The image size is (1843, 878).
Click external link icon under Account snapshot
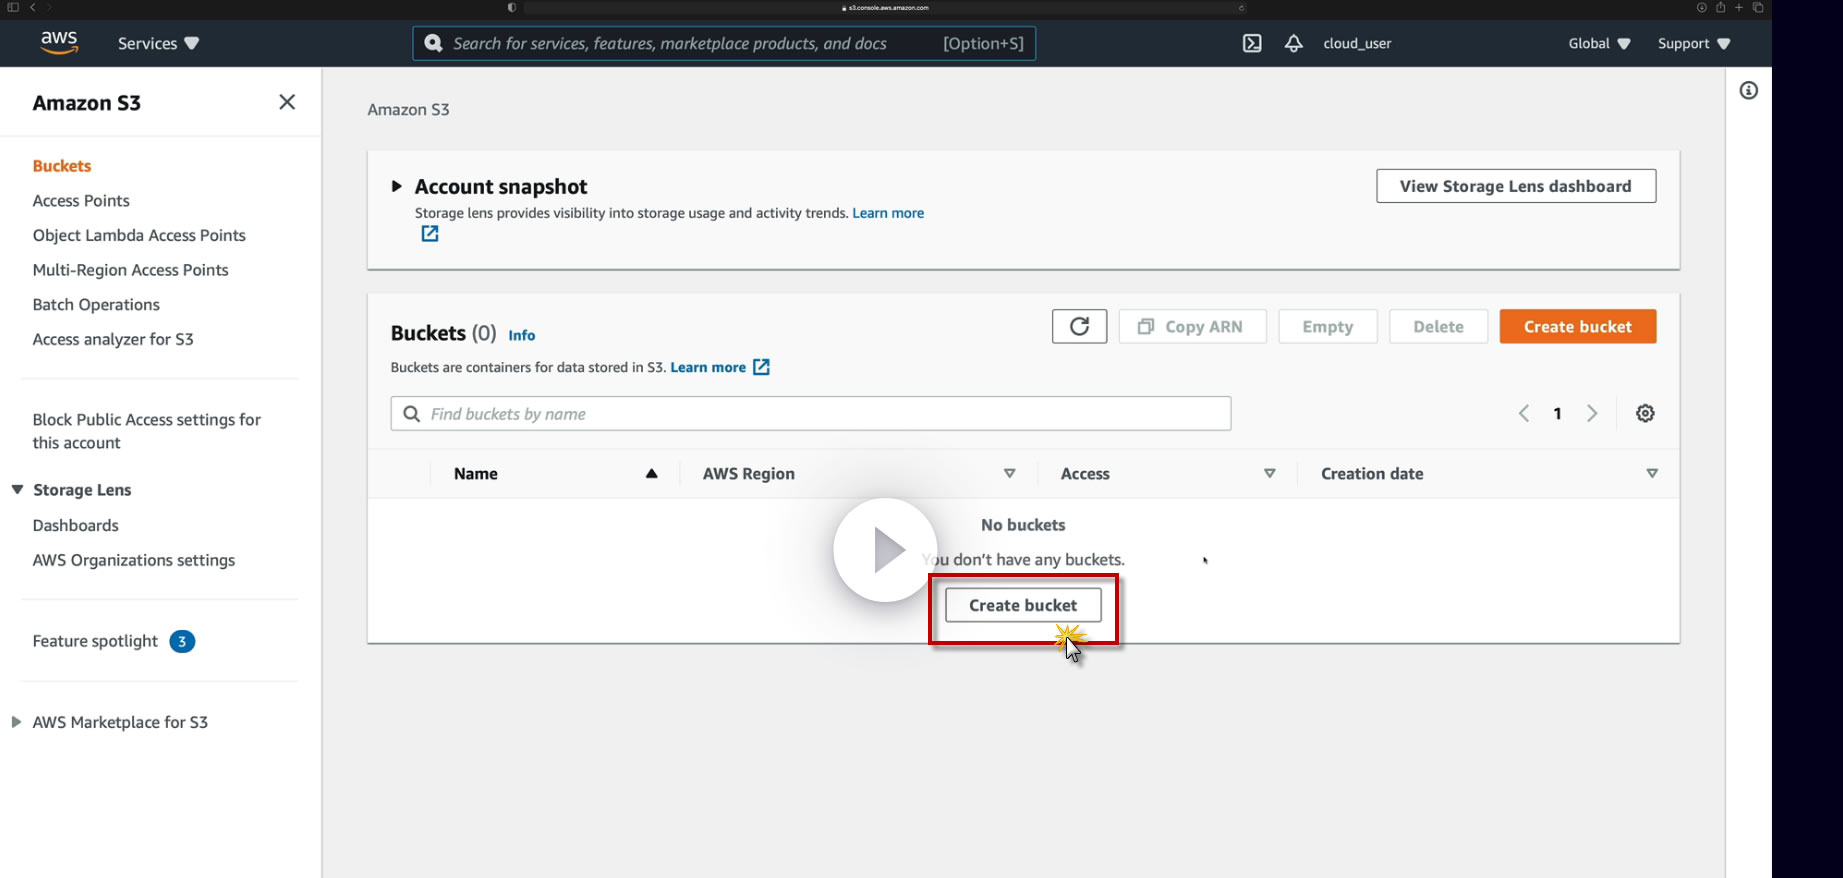430,234
